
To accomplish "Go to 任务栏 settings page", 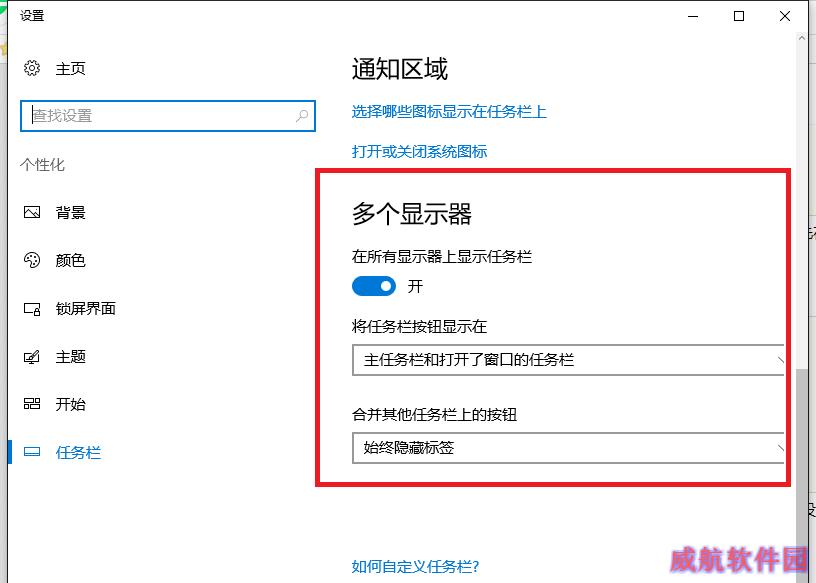I will tap(78, 452).
